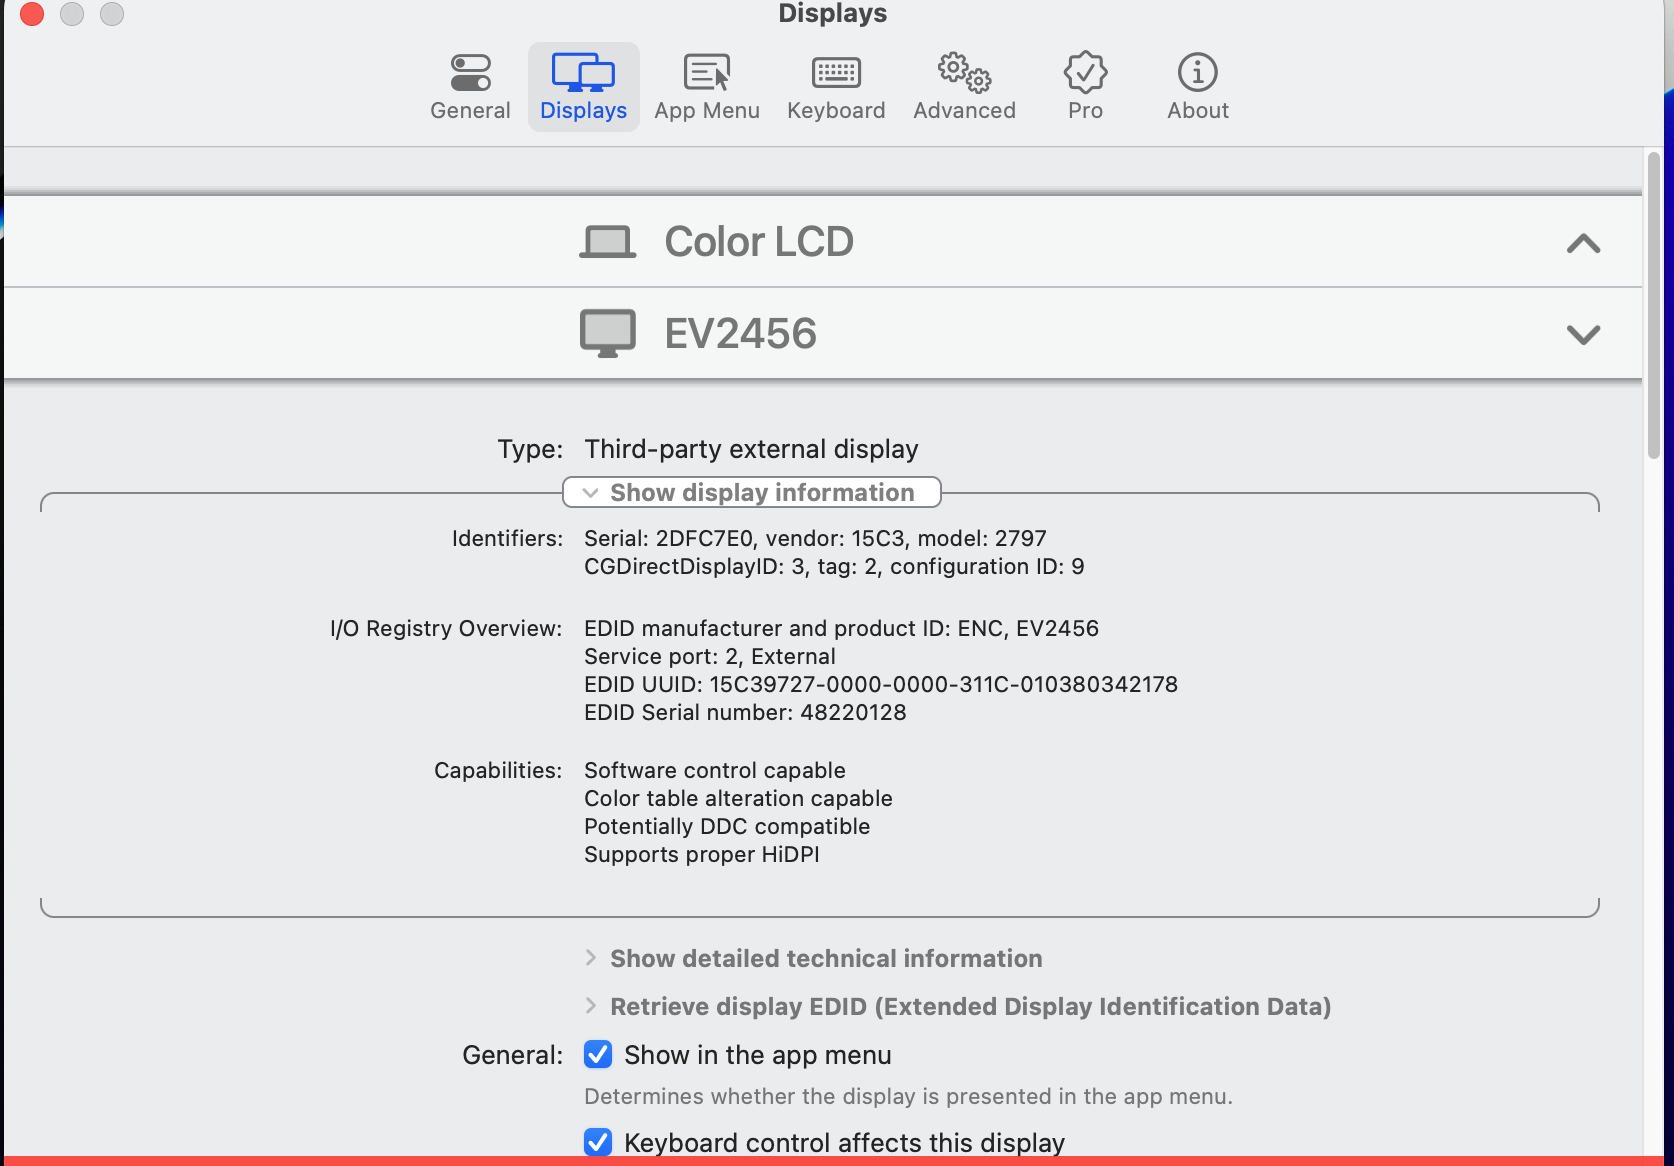
Task: Click Show detailed technical information link
Action: [x=825, y=958]
